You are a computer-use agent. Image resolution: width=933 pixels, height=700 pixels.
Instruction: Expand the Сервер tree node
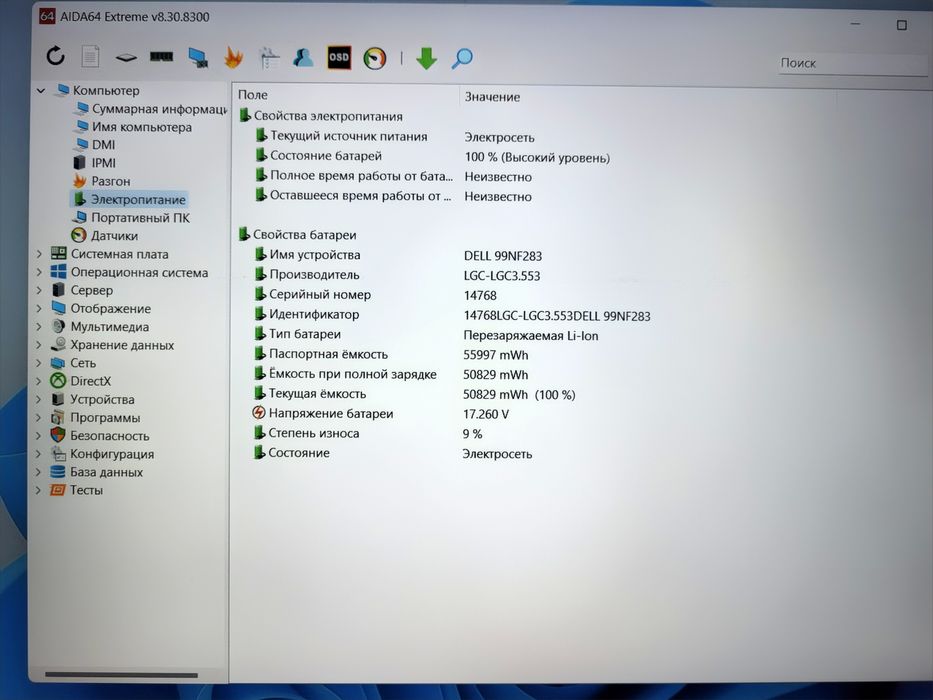click(x=39, y=290)
